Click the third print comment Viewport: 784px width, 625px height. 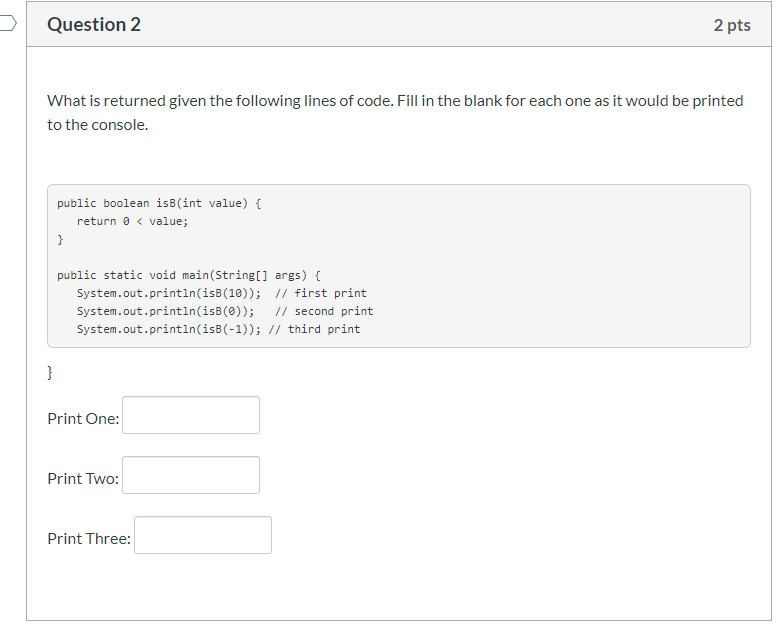314,330
